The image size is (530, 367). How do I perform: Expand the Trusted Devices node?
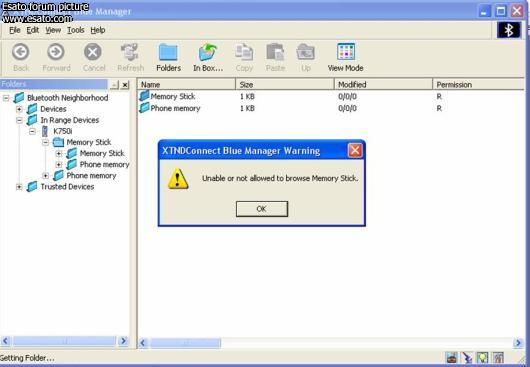click(x=19, y=187)
